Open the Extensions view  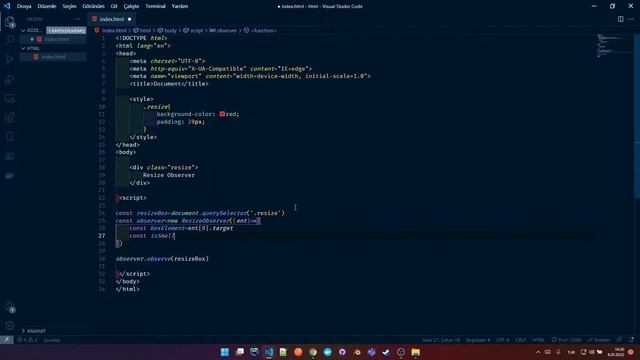tap(10, 118)
